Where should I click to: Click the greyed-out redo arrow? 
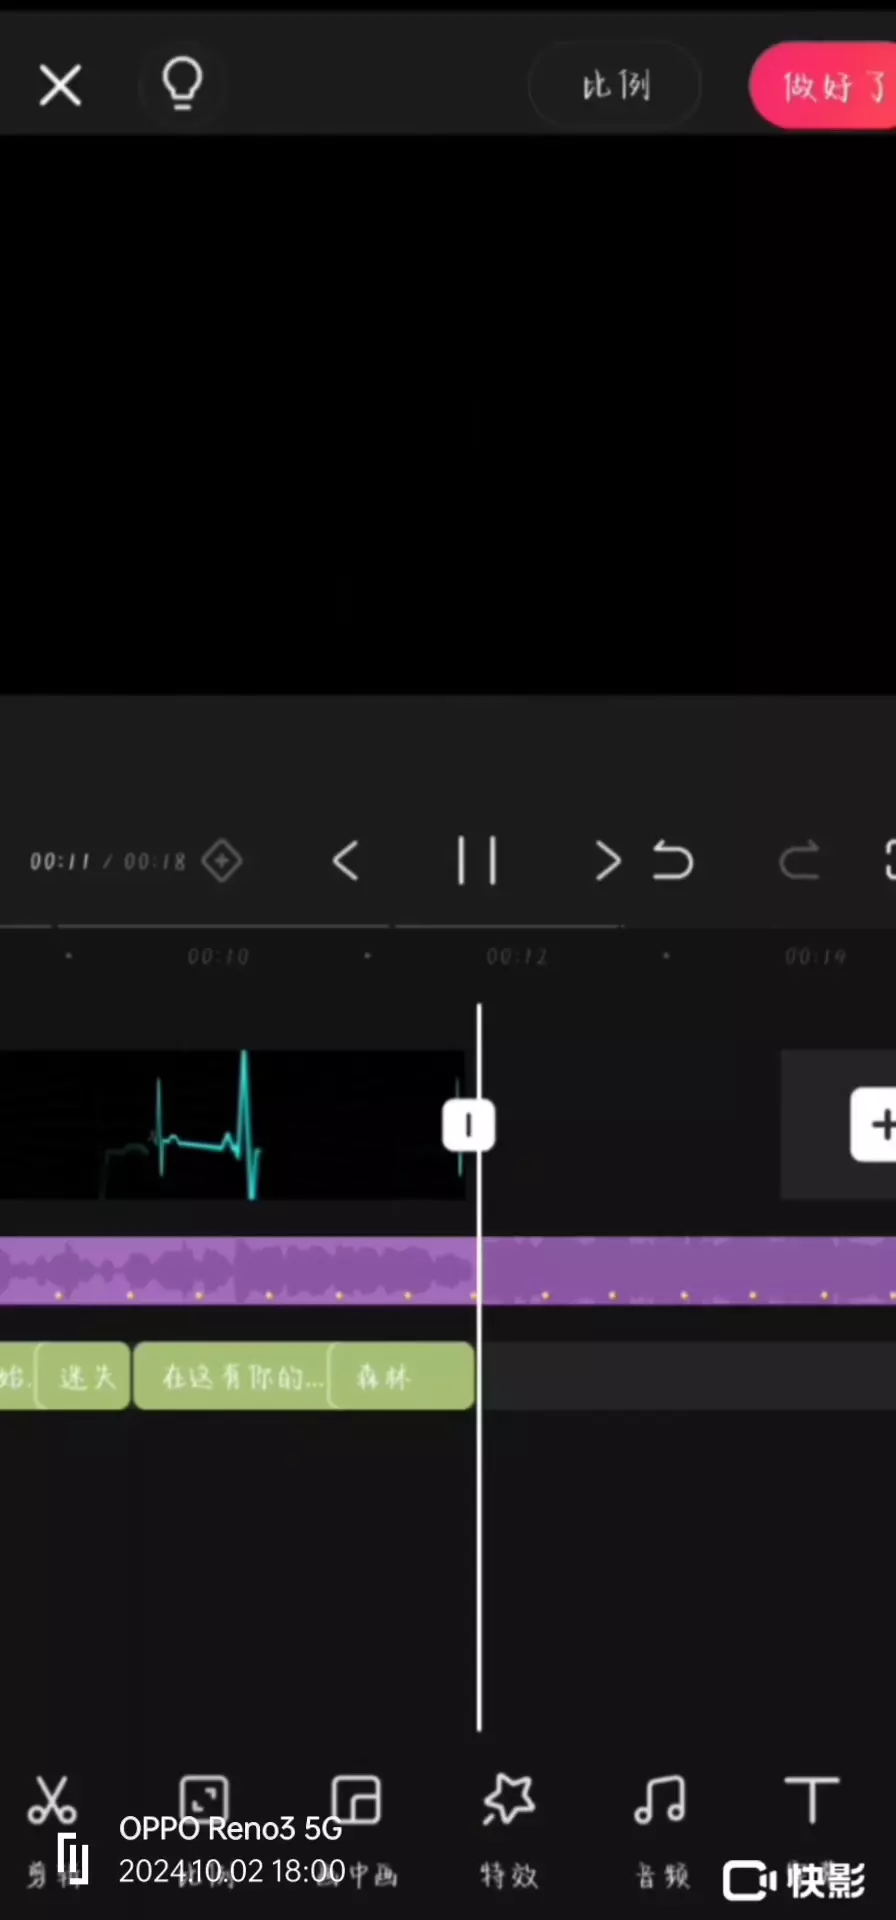click(x=799, y=861)
